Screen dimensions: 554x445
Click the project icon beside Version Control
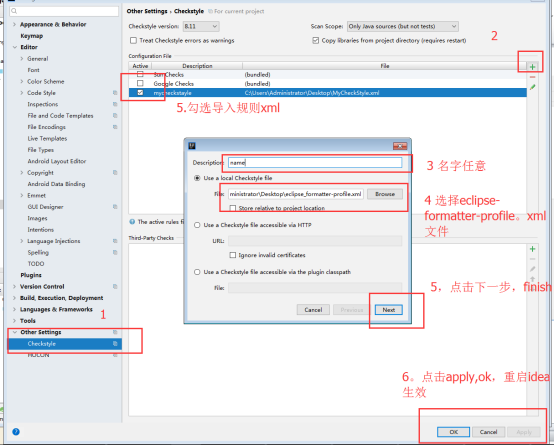(x=115, y=287)
